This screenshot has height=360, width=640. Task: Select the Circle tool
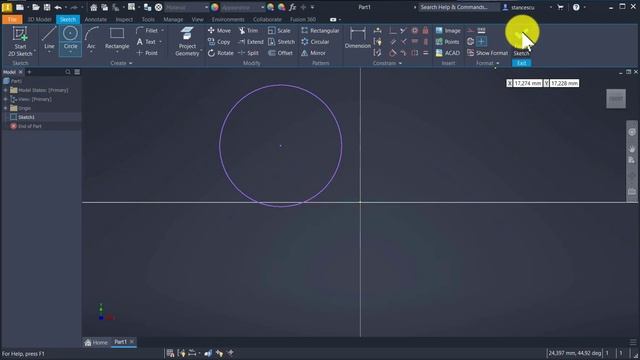(70, 40)
